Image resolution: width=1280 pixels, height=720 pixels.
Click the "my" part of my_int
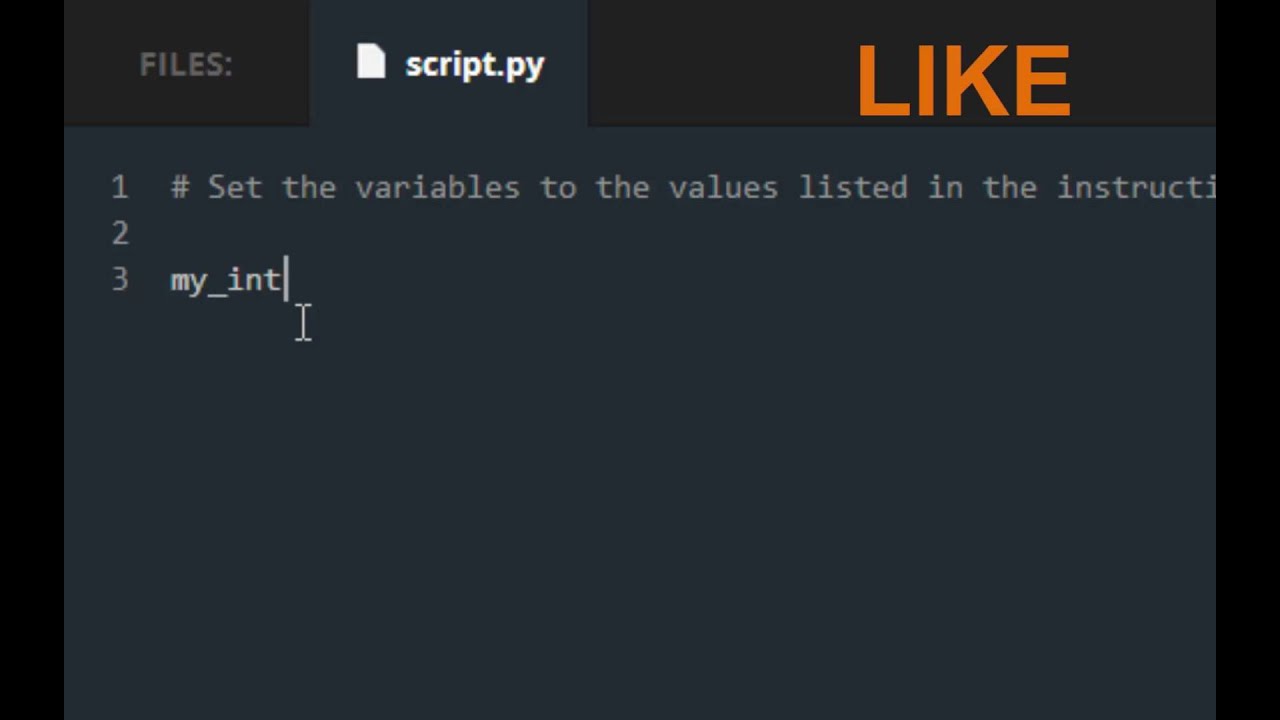tap(188, 281)
